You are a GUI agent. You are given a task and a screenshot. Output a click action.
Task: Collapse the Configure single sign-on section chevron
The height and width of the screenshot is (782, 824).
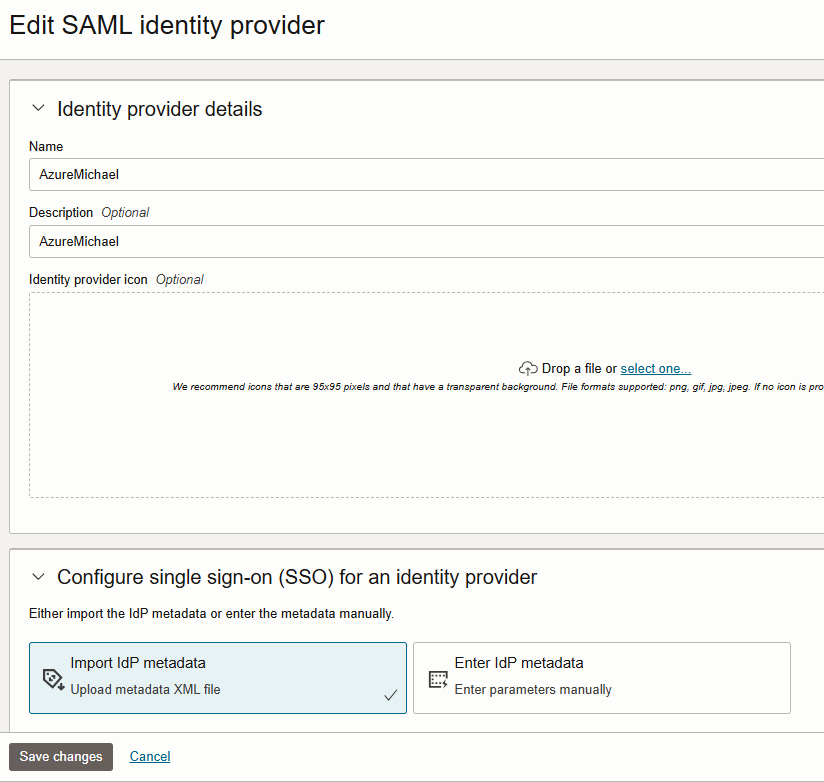pyautogui.click(x=38, y=577)
